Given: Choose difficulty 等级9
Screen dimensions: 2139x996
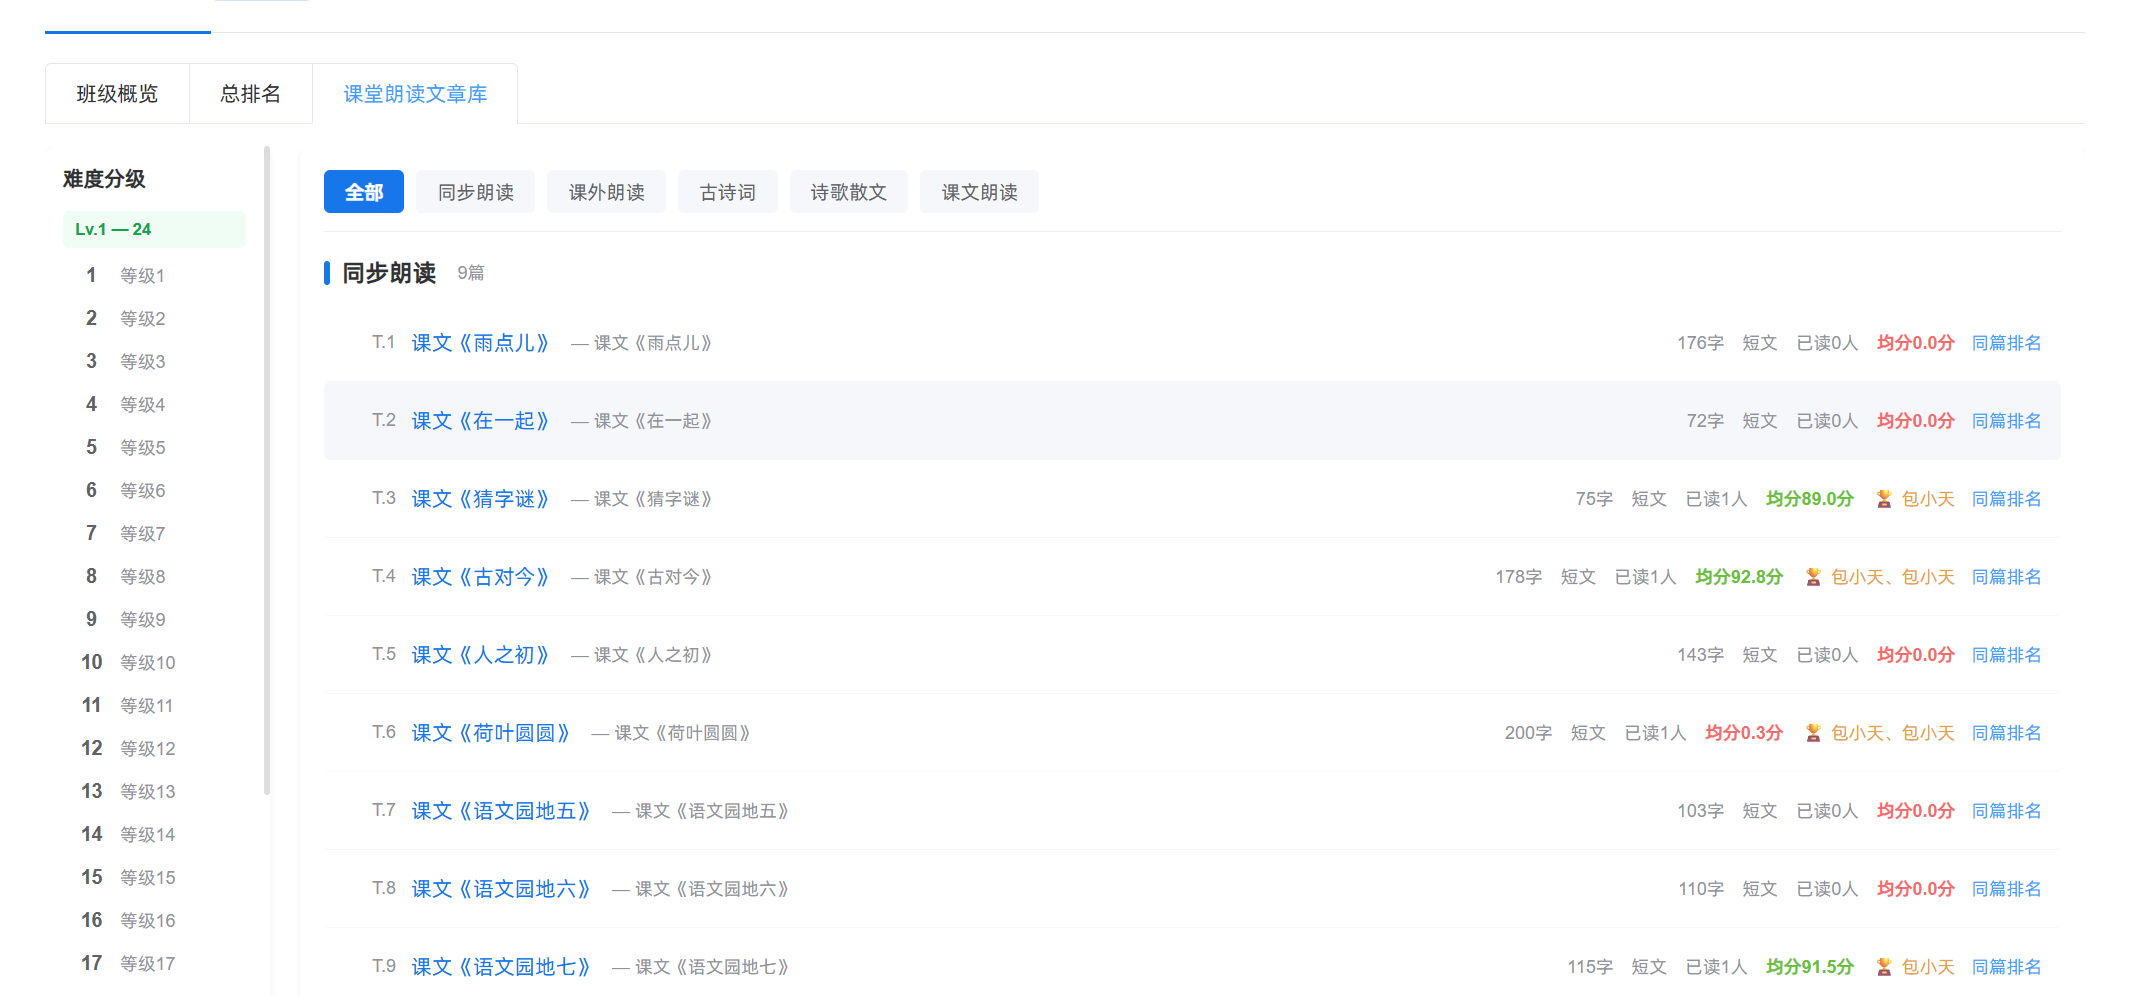Looking at the screenshot, I should 142,619.
